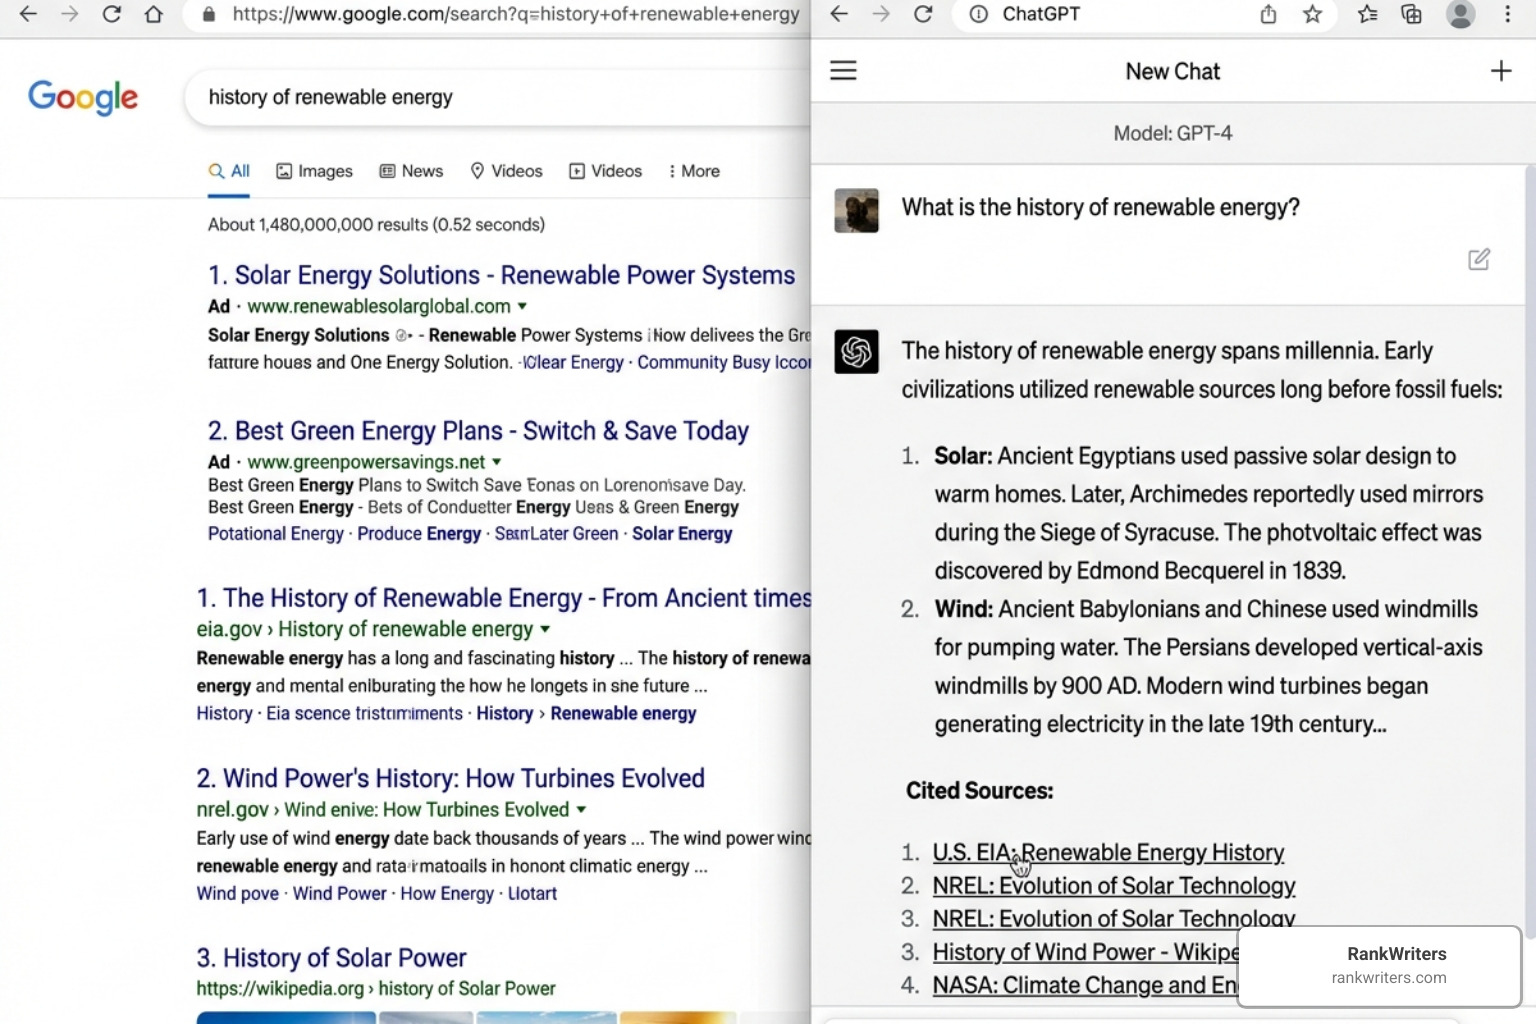Open The History of Renewable Energy result
This screenshot has width=1536, height=1024.
coord(504,598)
